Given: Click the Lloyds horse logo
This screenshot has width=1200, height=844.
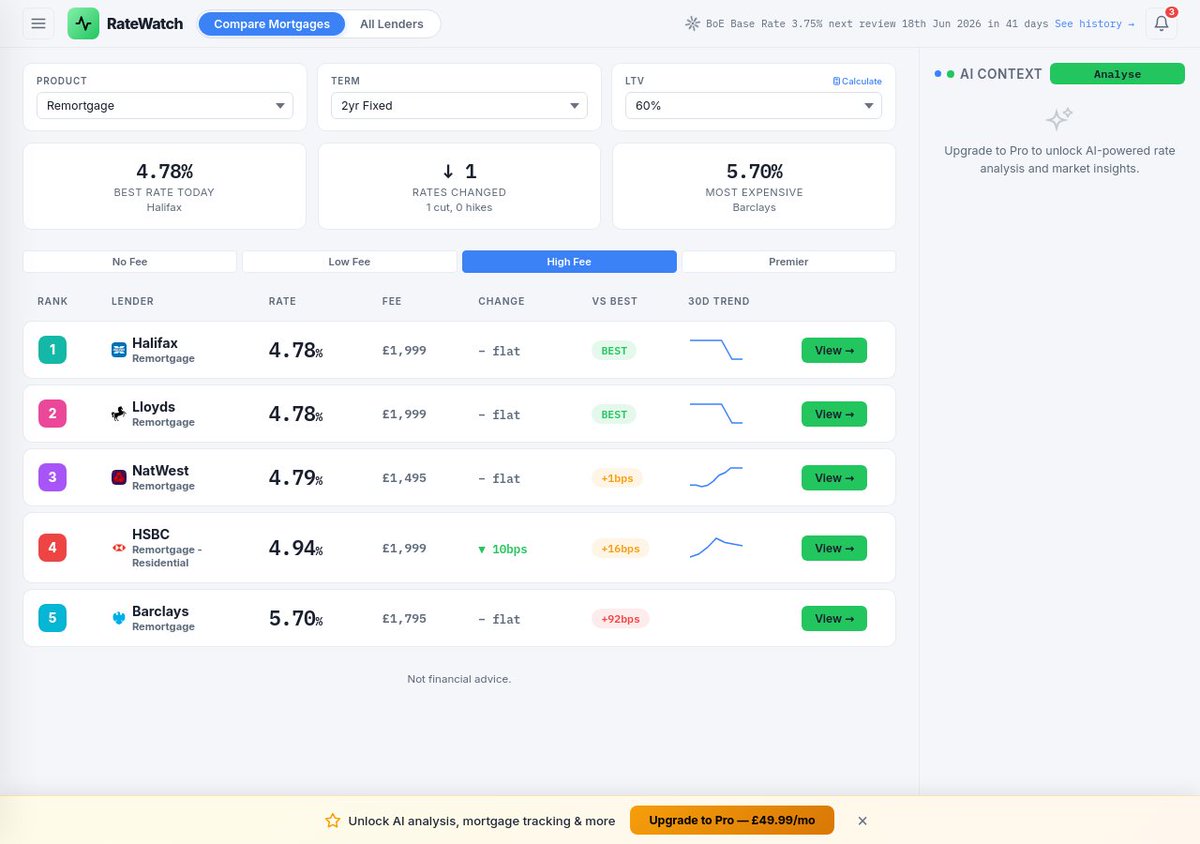Looking at the screenshot, I should coord(119,414).
